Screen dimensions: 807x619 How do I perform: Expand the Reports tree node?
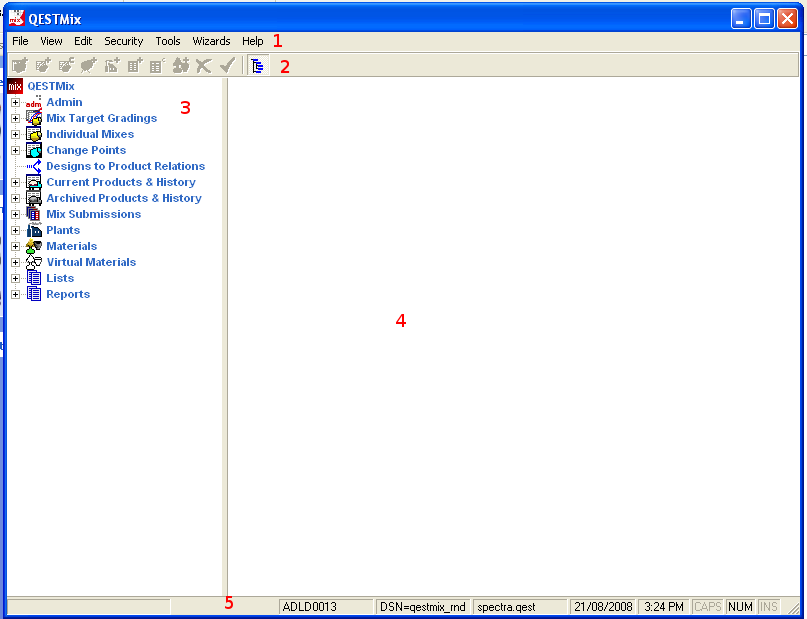tap(15, 294)
